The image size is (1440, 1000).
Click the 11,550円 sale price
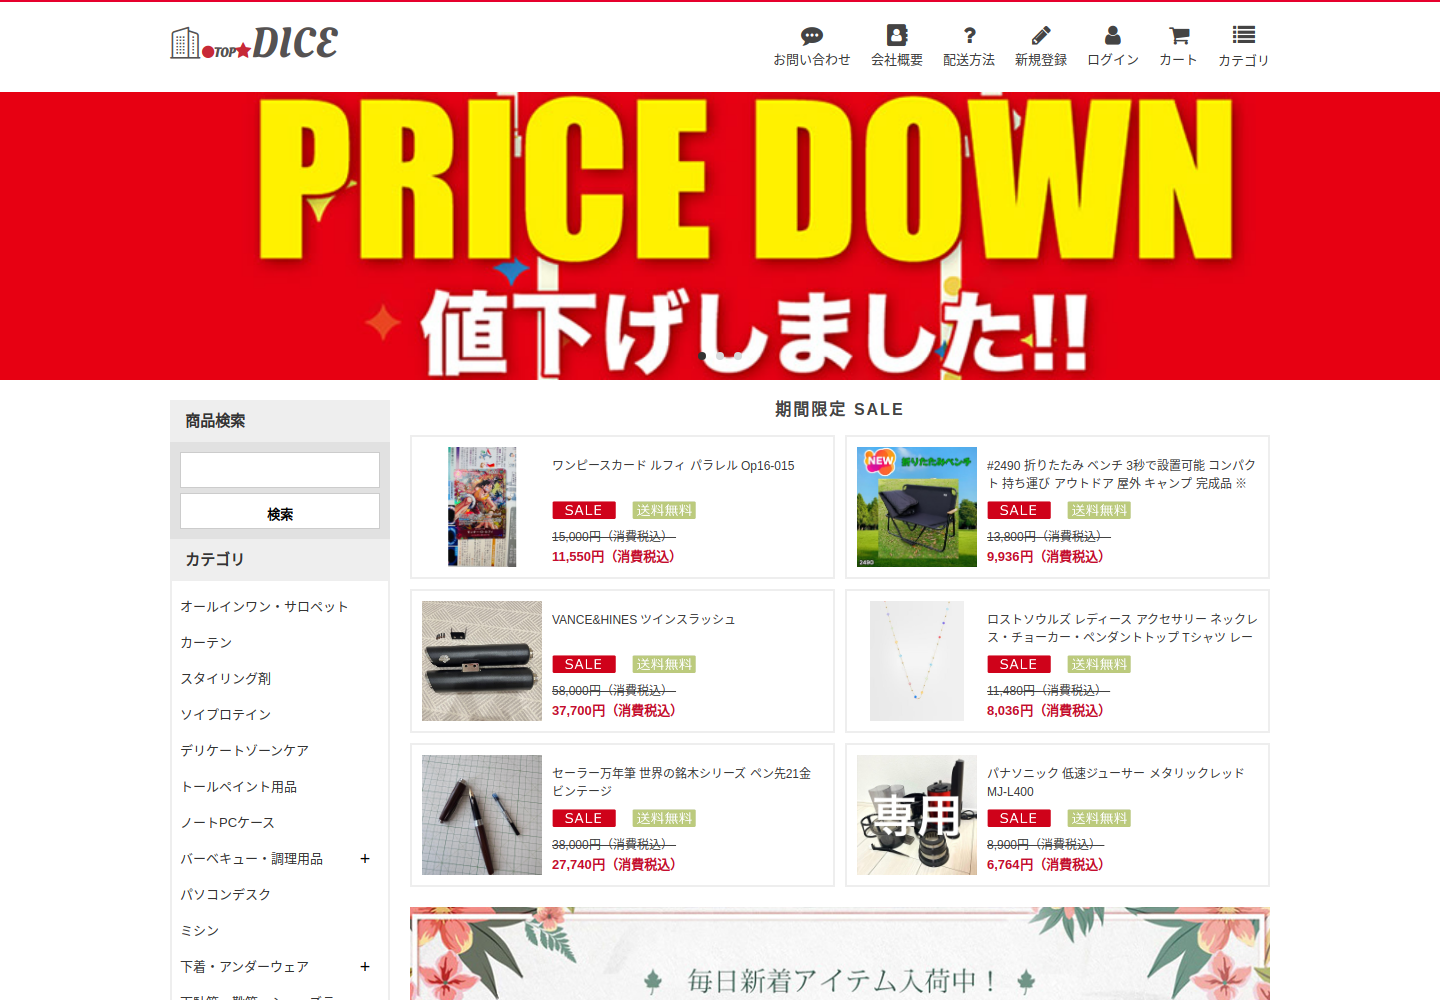[x=613, y=557]
